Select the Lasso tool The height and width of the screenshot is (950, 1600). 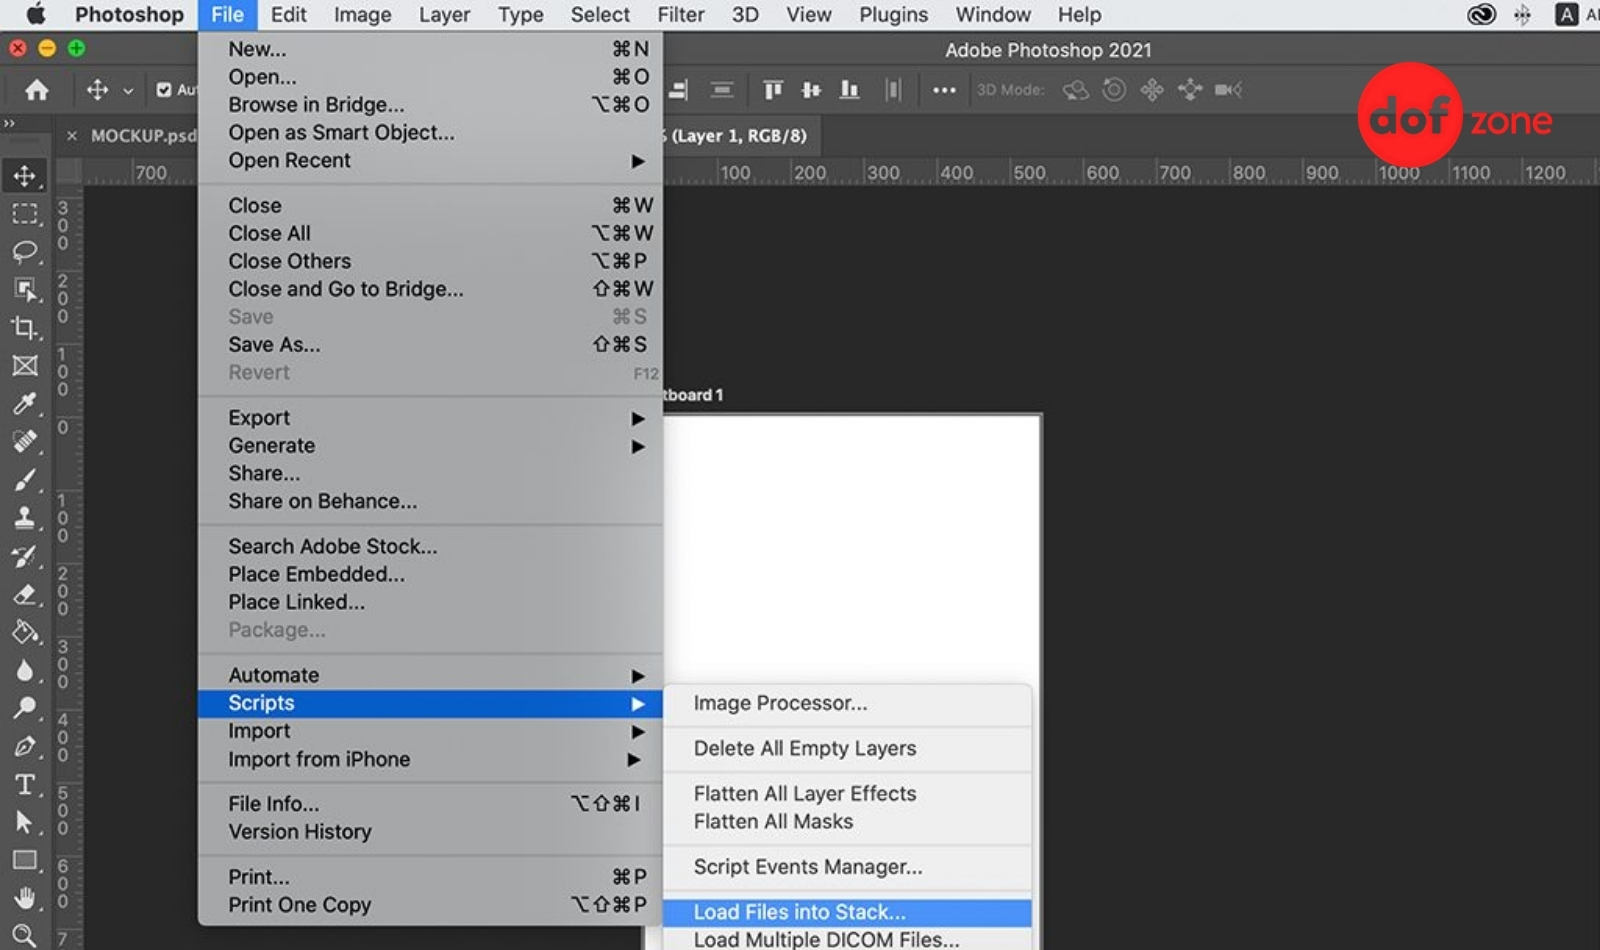(x=25, y=251)
